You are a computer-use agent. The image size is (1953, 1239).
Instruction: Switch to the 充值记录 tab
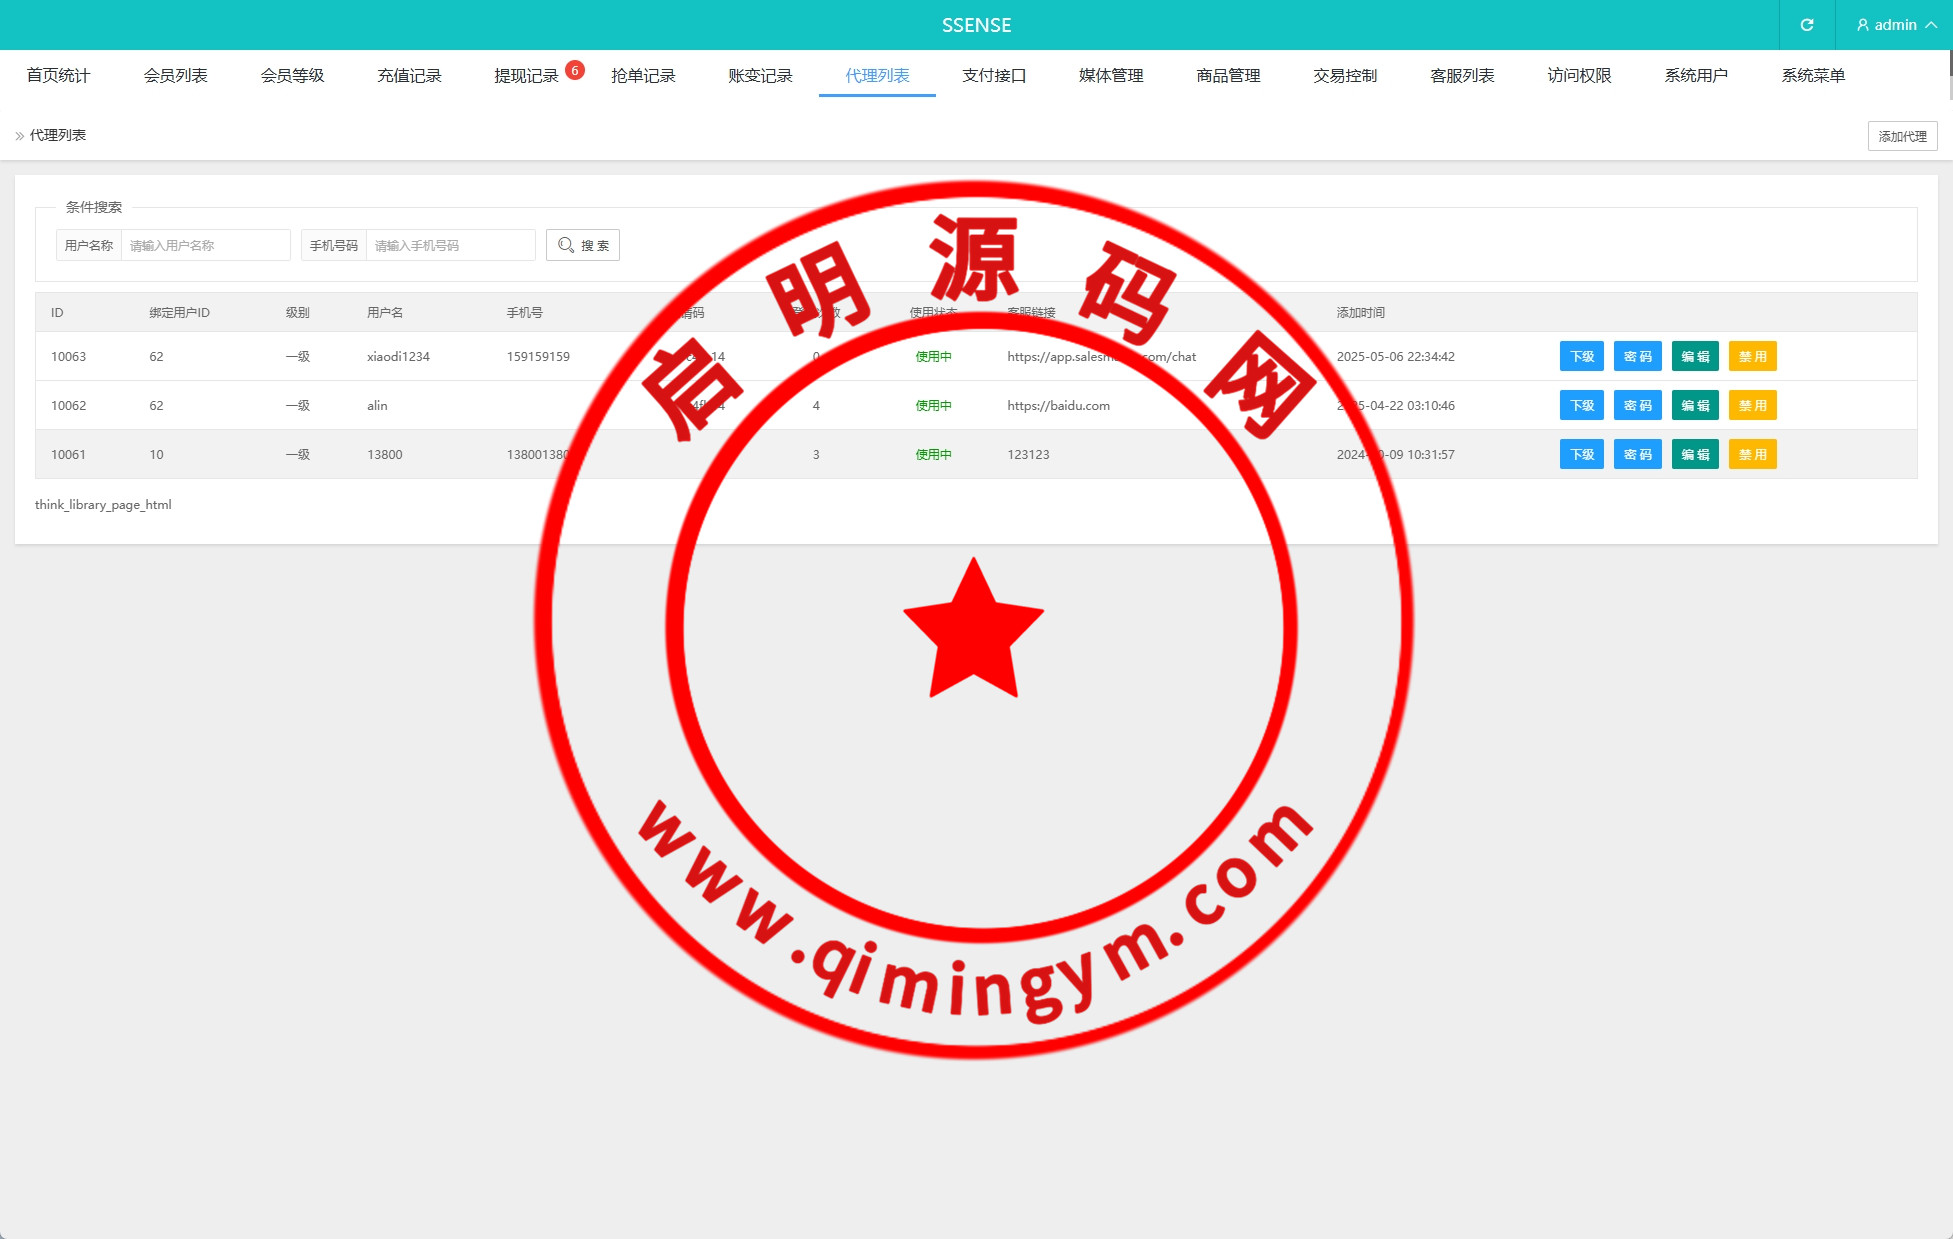click(x=409, y=76)
